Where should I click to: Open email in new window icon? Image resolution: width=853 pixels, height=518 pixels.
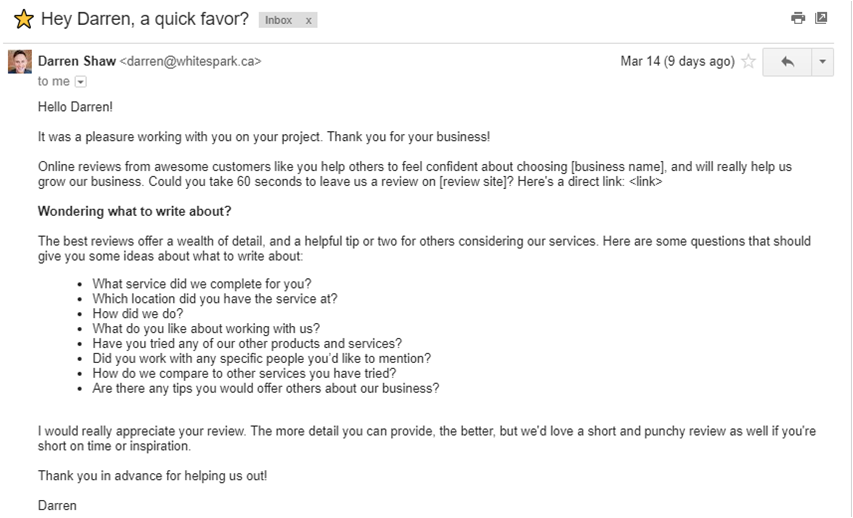click(x=821, y=18)
